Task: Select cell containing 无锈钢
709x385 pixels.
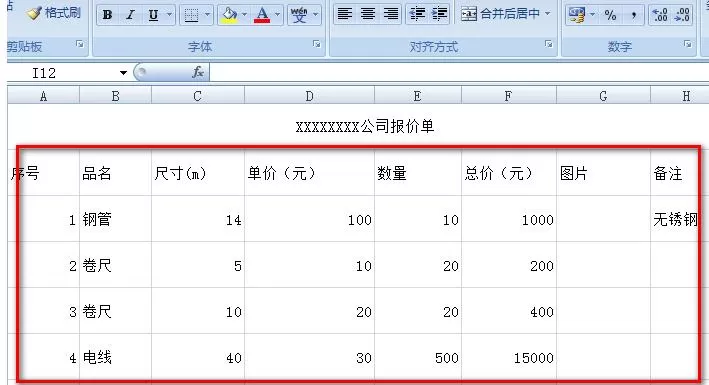Action: pos(680,219)
